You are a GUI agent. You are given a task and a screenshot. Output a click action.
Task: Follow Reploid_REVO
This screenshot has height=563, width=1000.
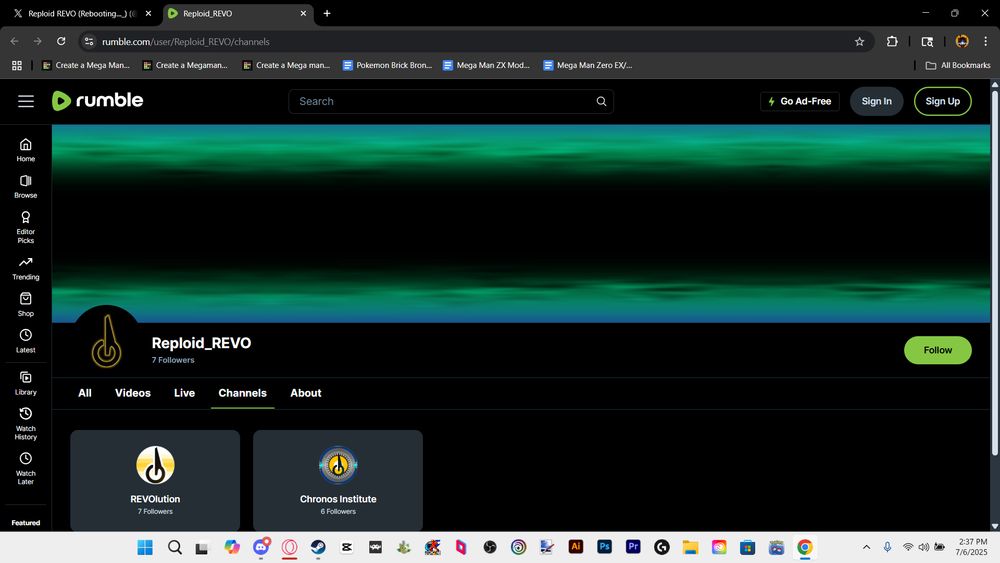[938, 350]
